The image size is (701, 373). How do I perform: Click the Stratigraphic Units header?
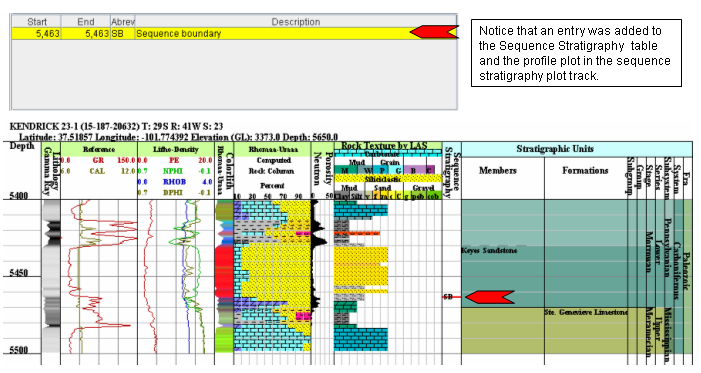click(555, 149)
